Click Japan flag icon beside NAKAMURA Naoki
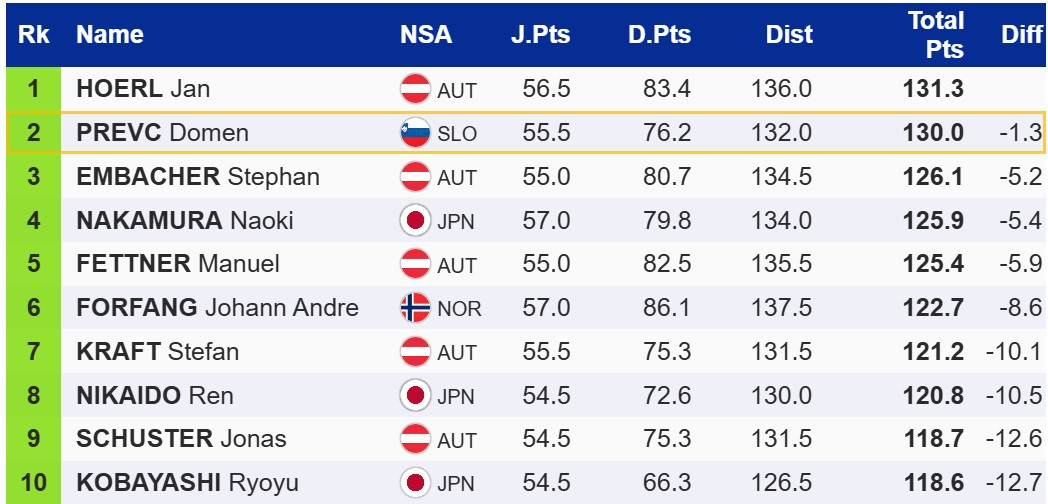The width and height of the screenshot is (1048, 504). click(x=415, y=220)
